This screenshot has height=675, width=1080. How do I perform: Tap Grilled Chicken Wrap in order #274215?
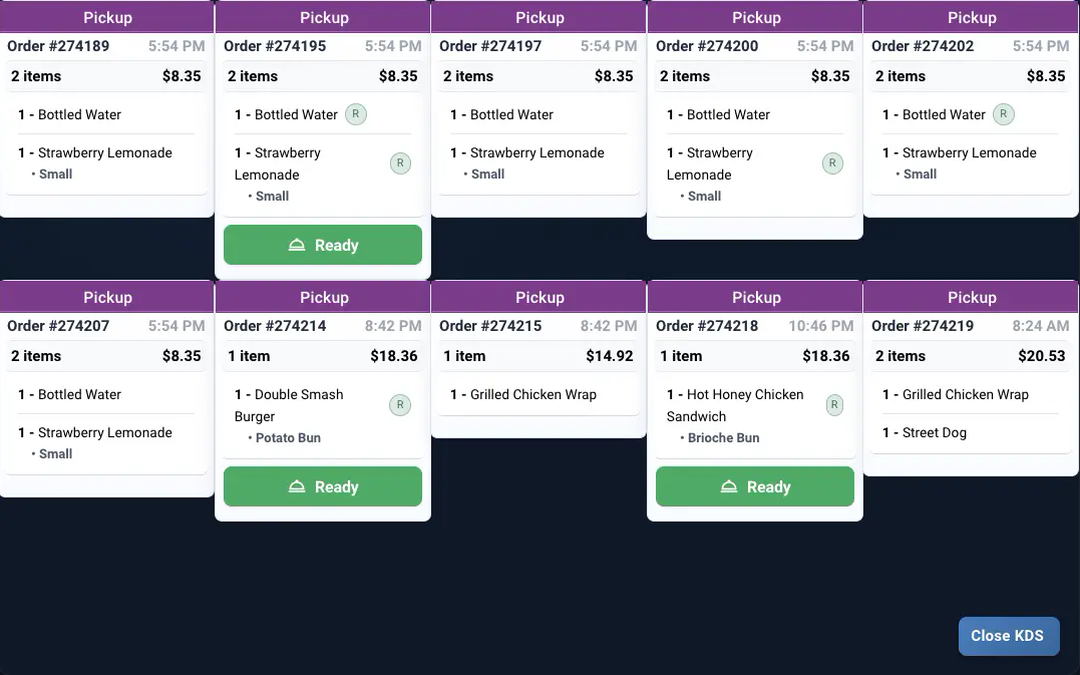coord(533,395)
